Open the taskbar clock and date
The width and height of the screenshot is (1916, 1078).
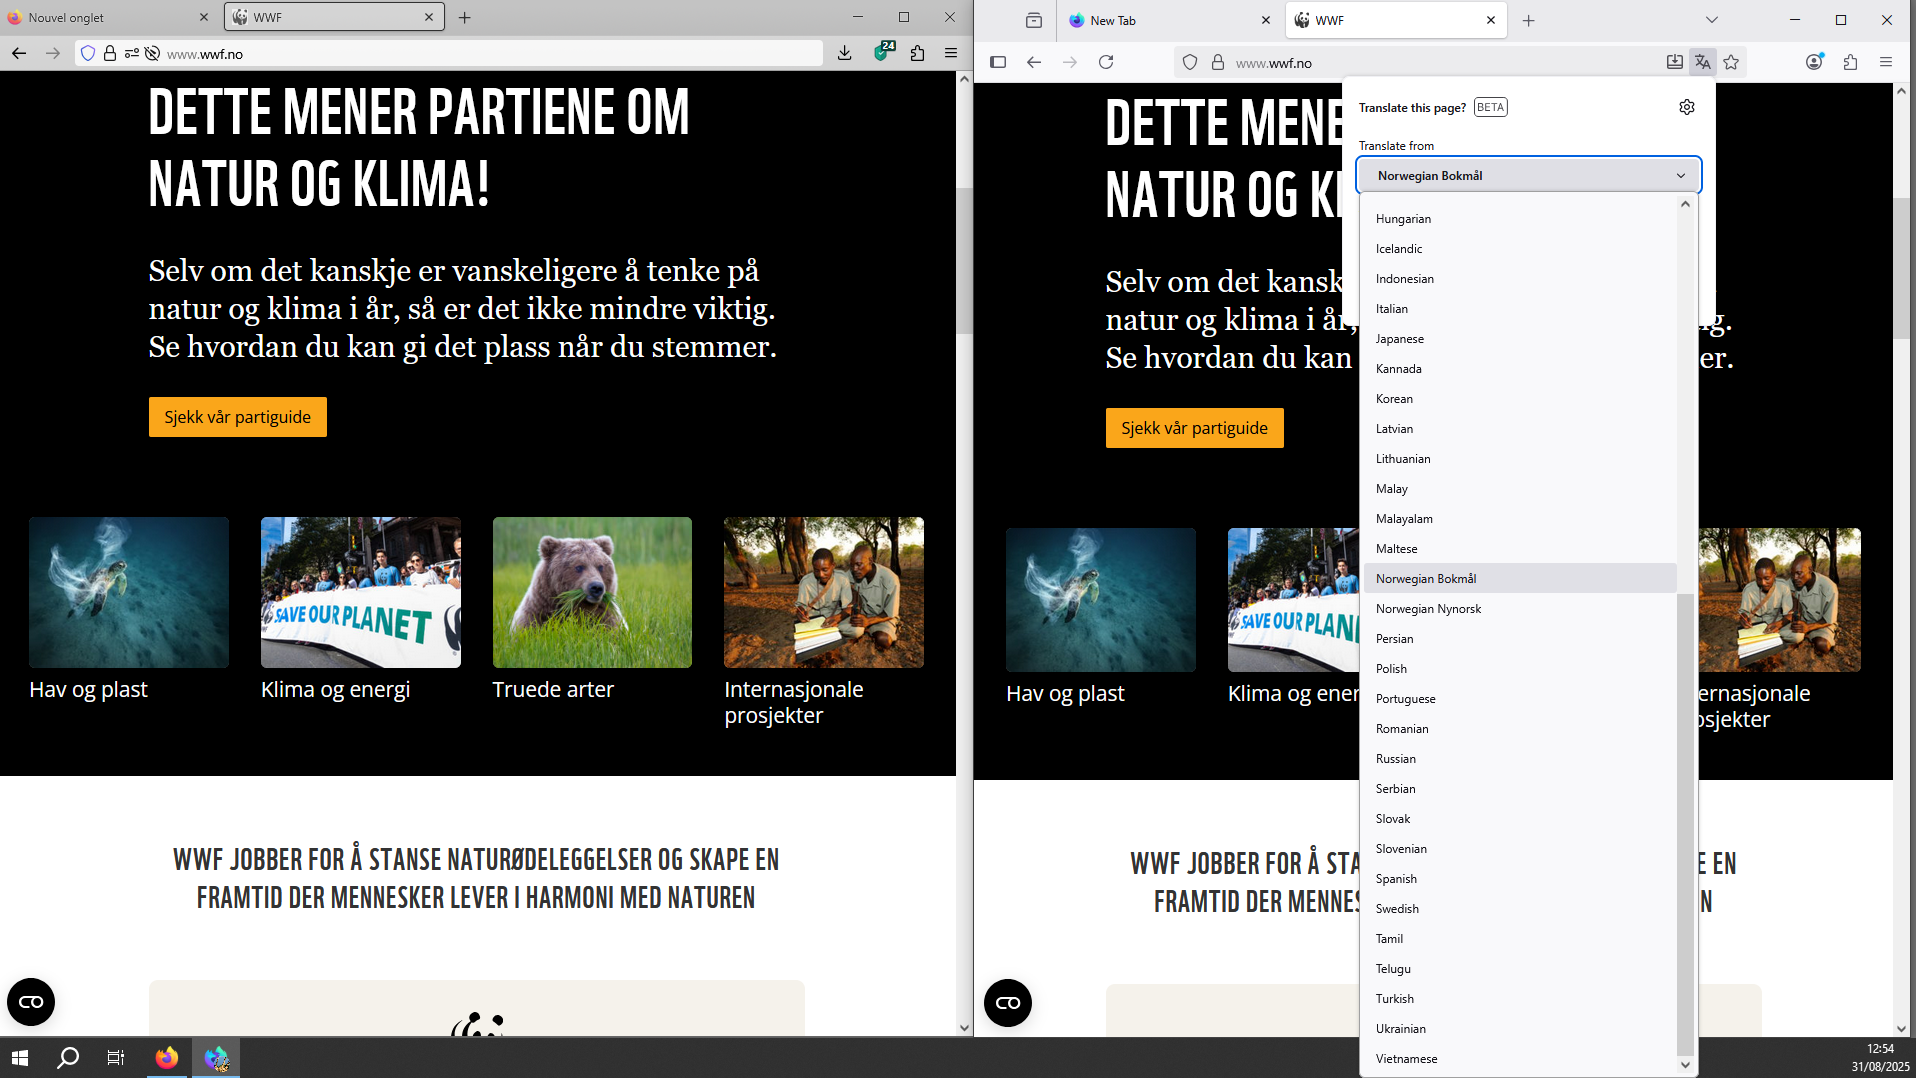pos(1880,1058)
